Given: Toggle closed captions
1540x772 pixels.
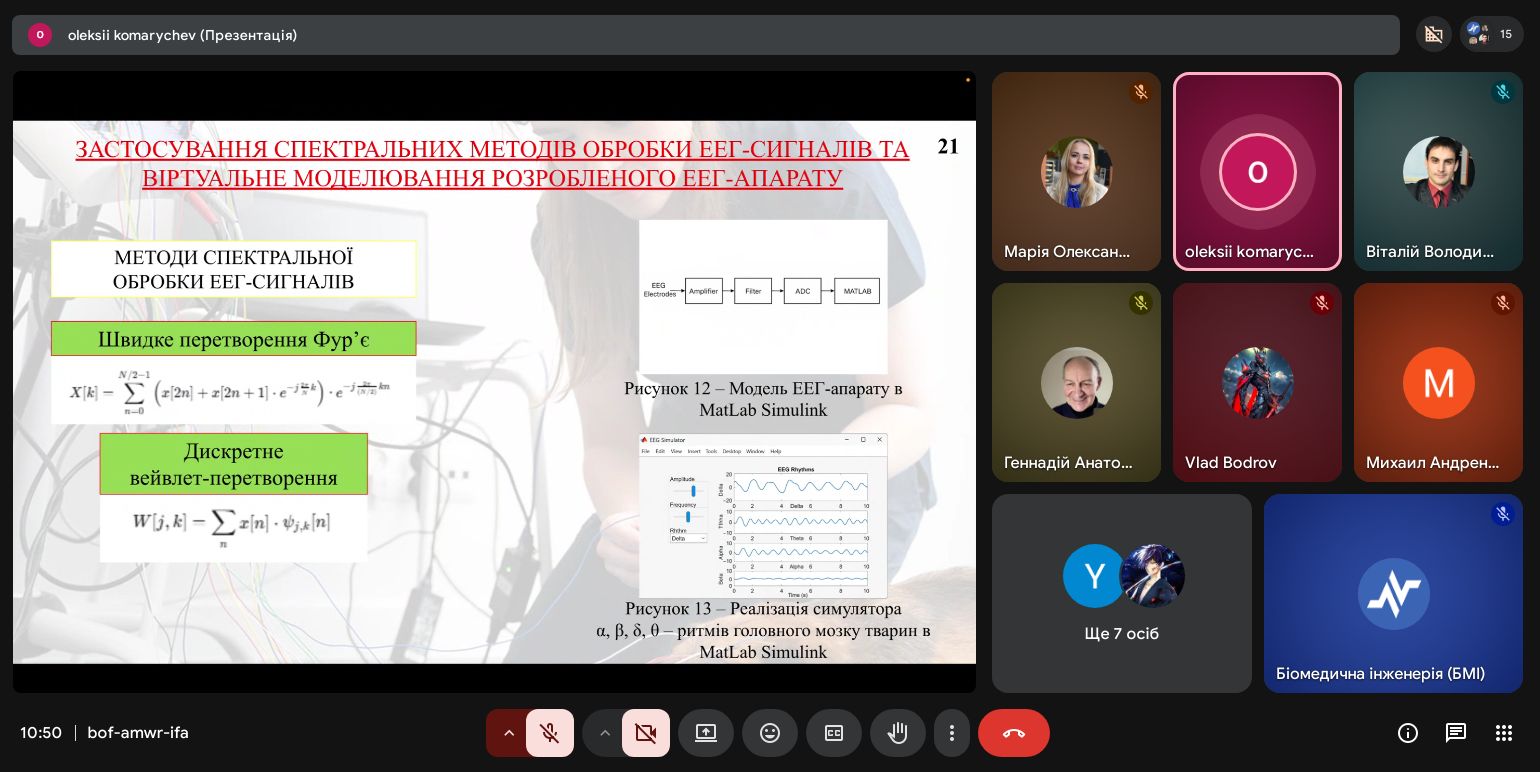Looking at the screenshot, I should [834, 733].
